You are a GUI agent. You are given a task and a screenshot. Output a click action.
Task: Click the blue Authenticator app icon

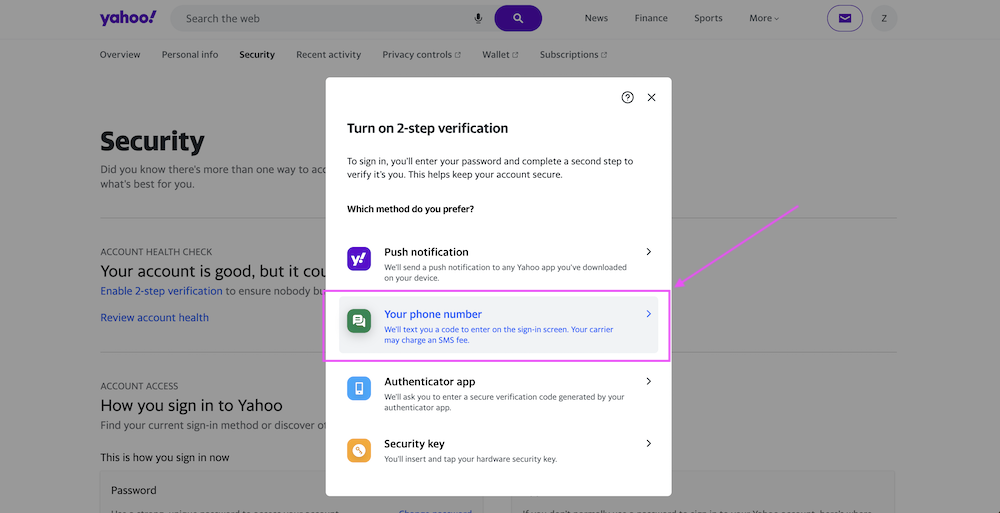pos(359,389)
